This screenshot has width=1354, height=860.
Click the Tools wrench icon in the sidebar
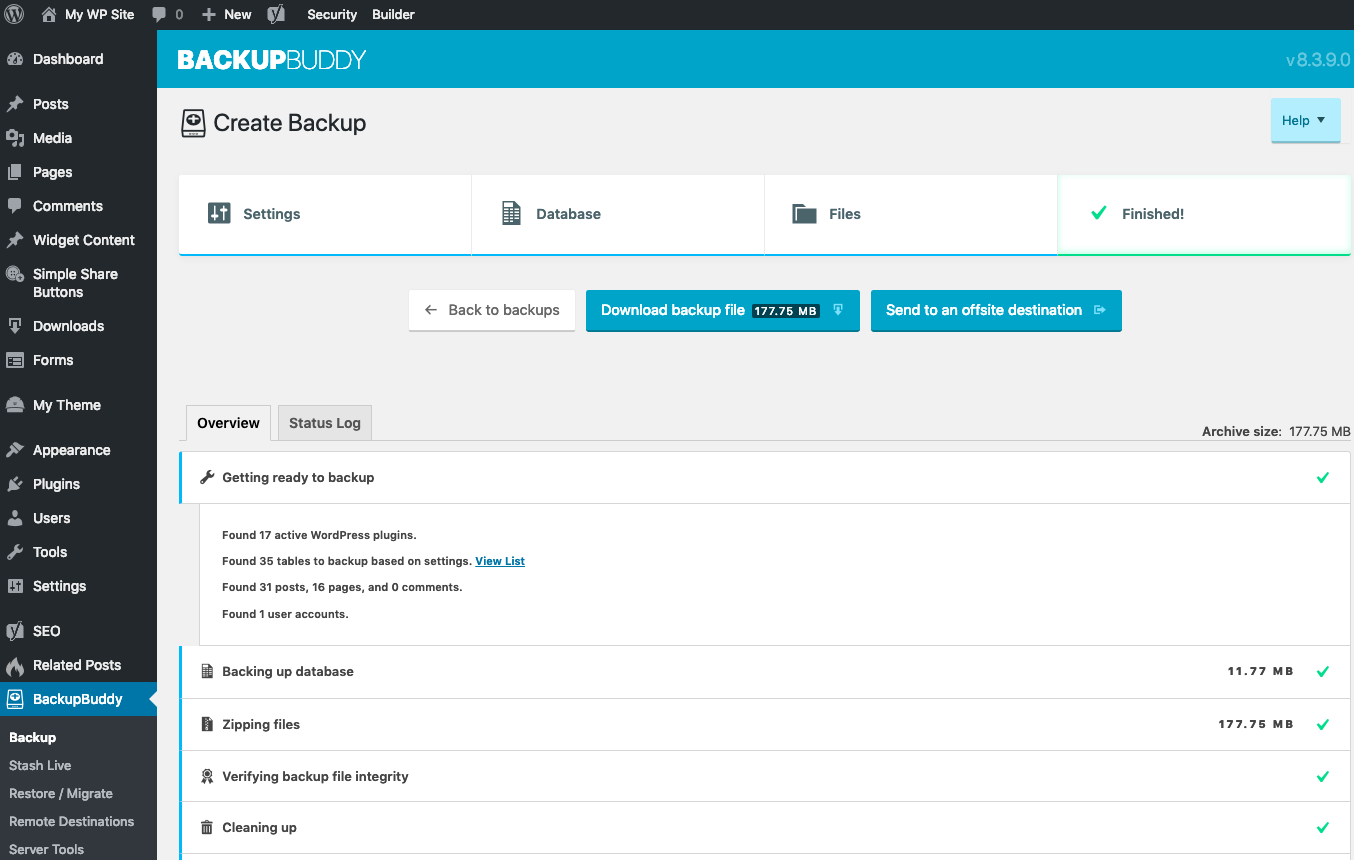(15, 552)
